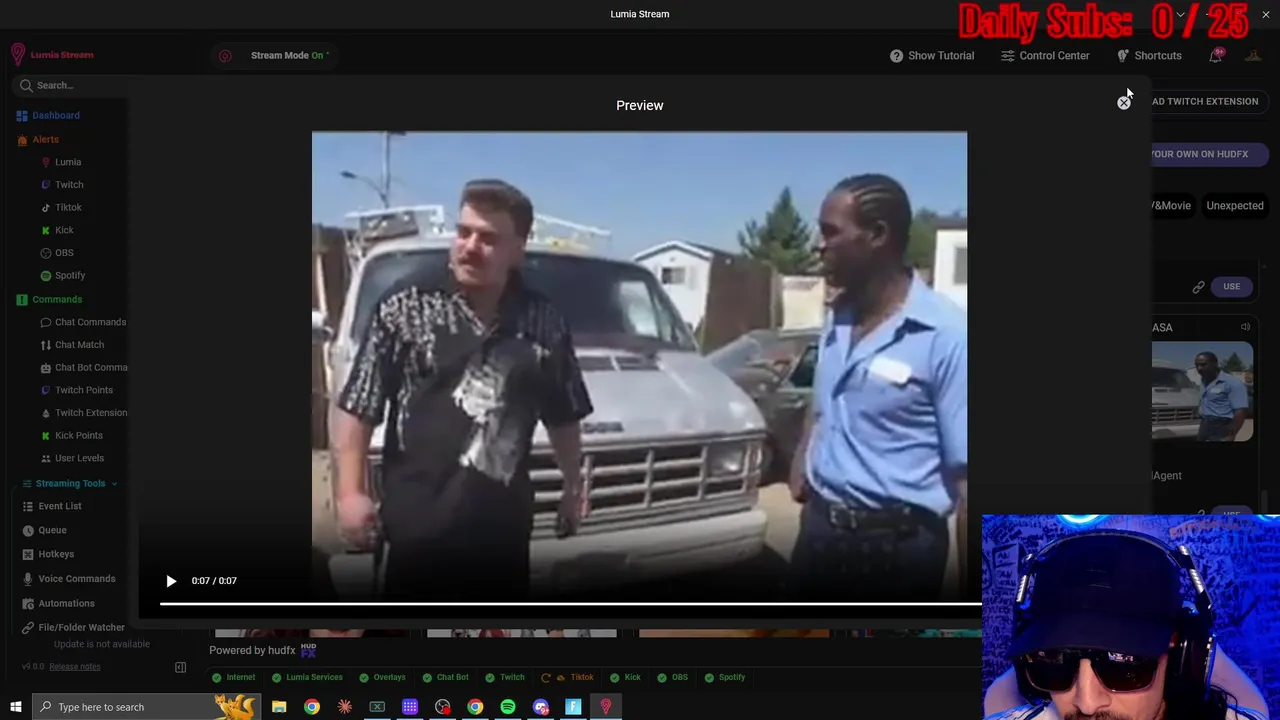This screenshot has height=720, width=1280.
Task: Toggle sound icon on the ASA card
Action: (1245, 327)
